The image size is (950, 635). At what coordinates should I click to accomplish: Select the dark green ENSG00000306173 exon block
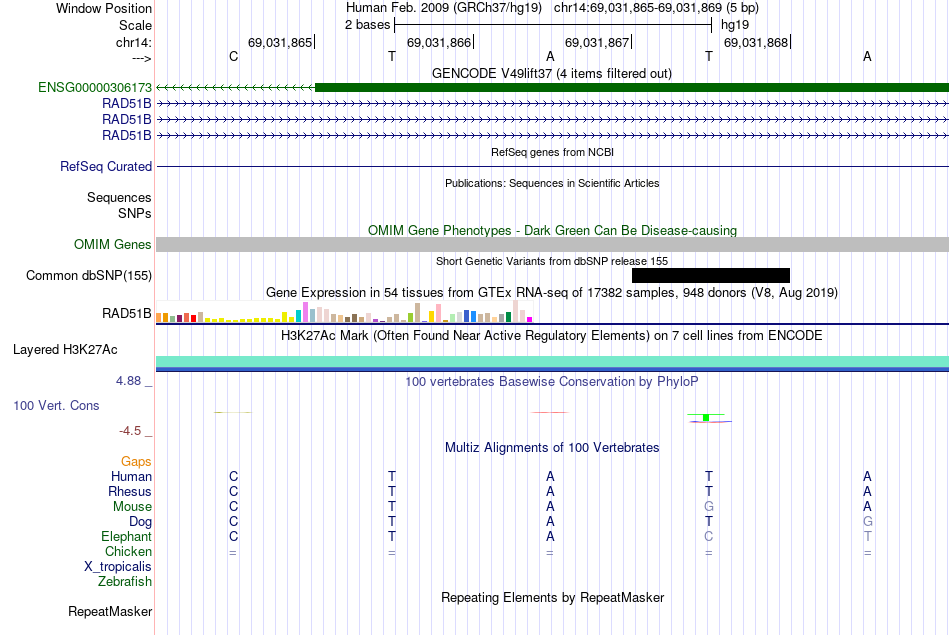coord(632,87)
